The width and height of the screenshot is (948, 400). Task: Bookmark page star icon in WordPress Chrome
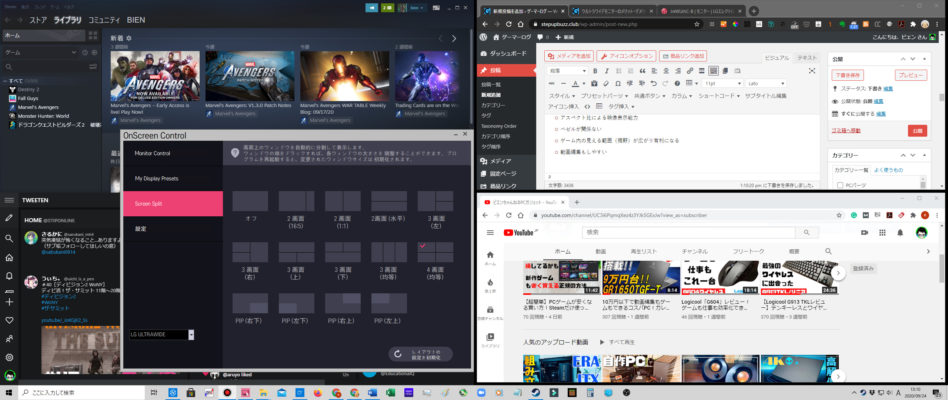pyautogui.click(x=697, y=24)
